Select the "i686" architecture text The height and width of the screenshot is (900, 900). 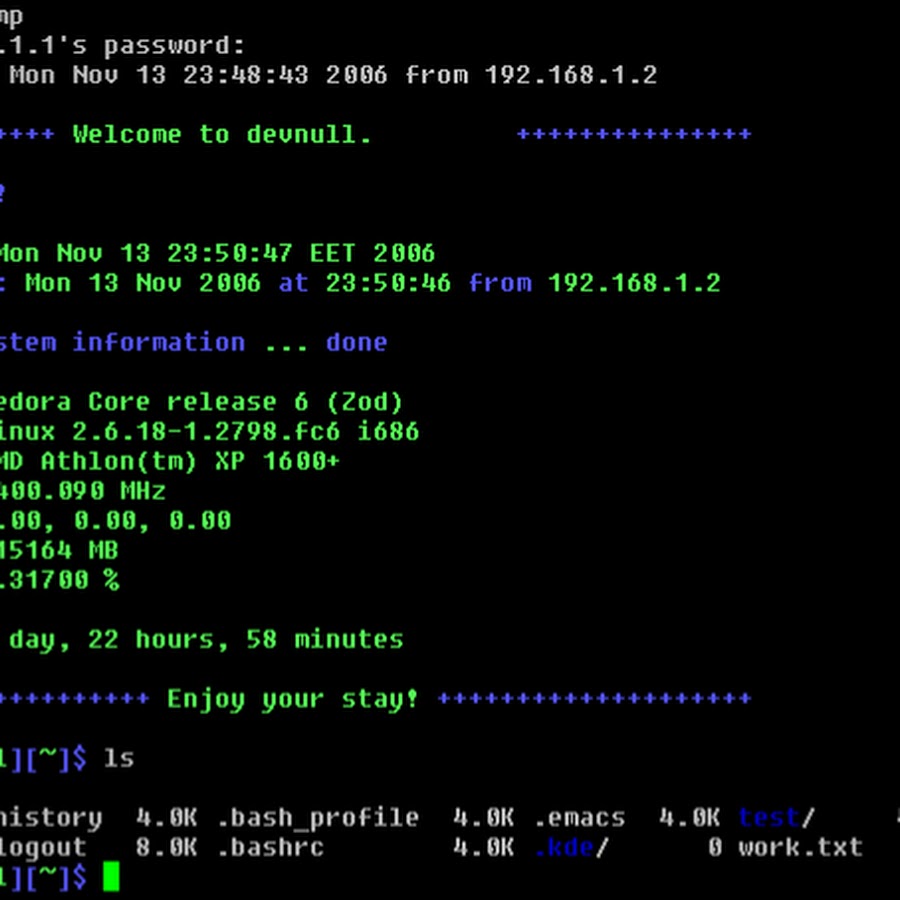click(x=388, y=432)
